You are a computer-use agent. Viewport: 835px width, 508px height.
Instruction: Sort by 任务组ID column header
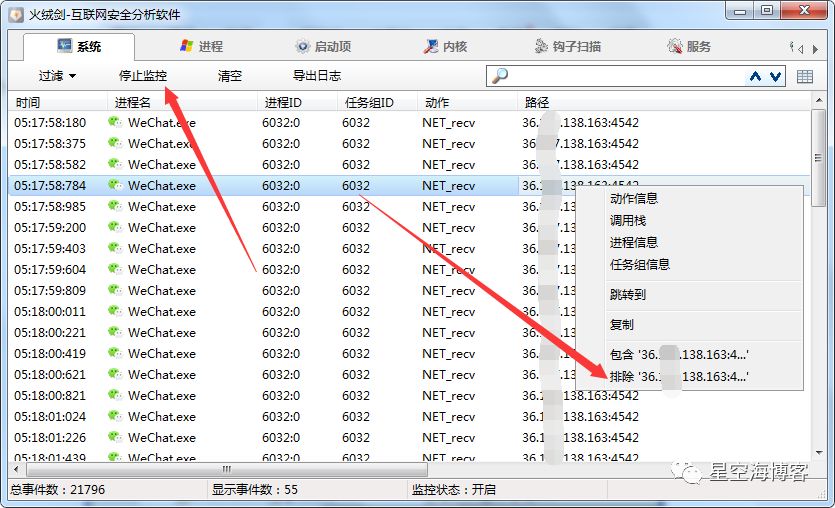(377, 102)
